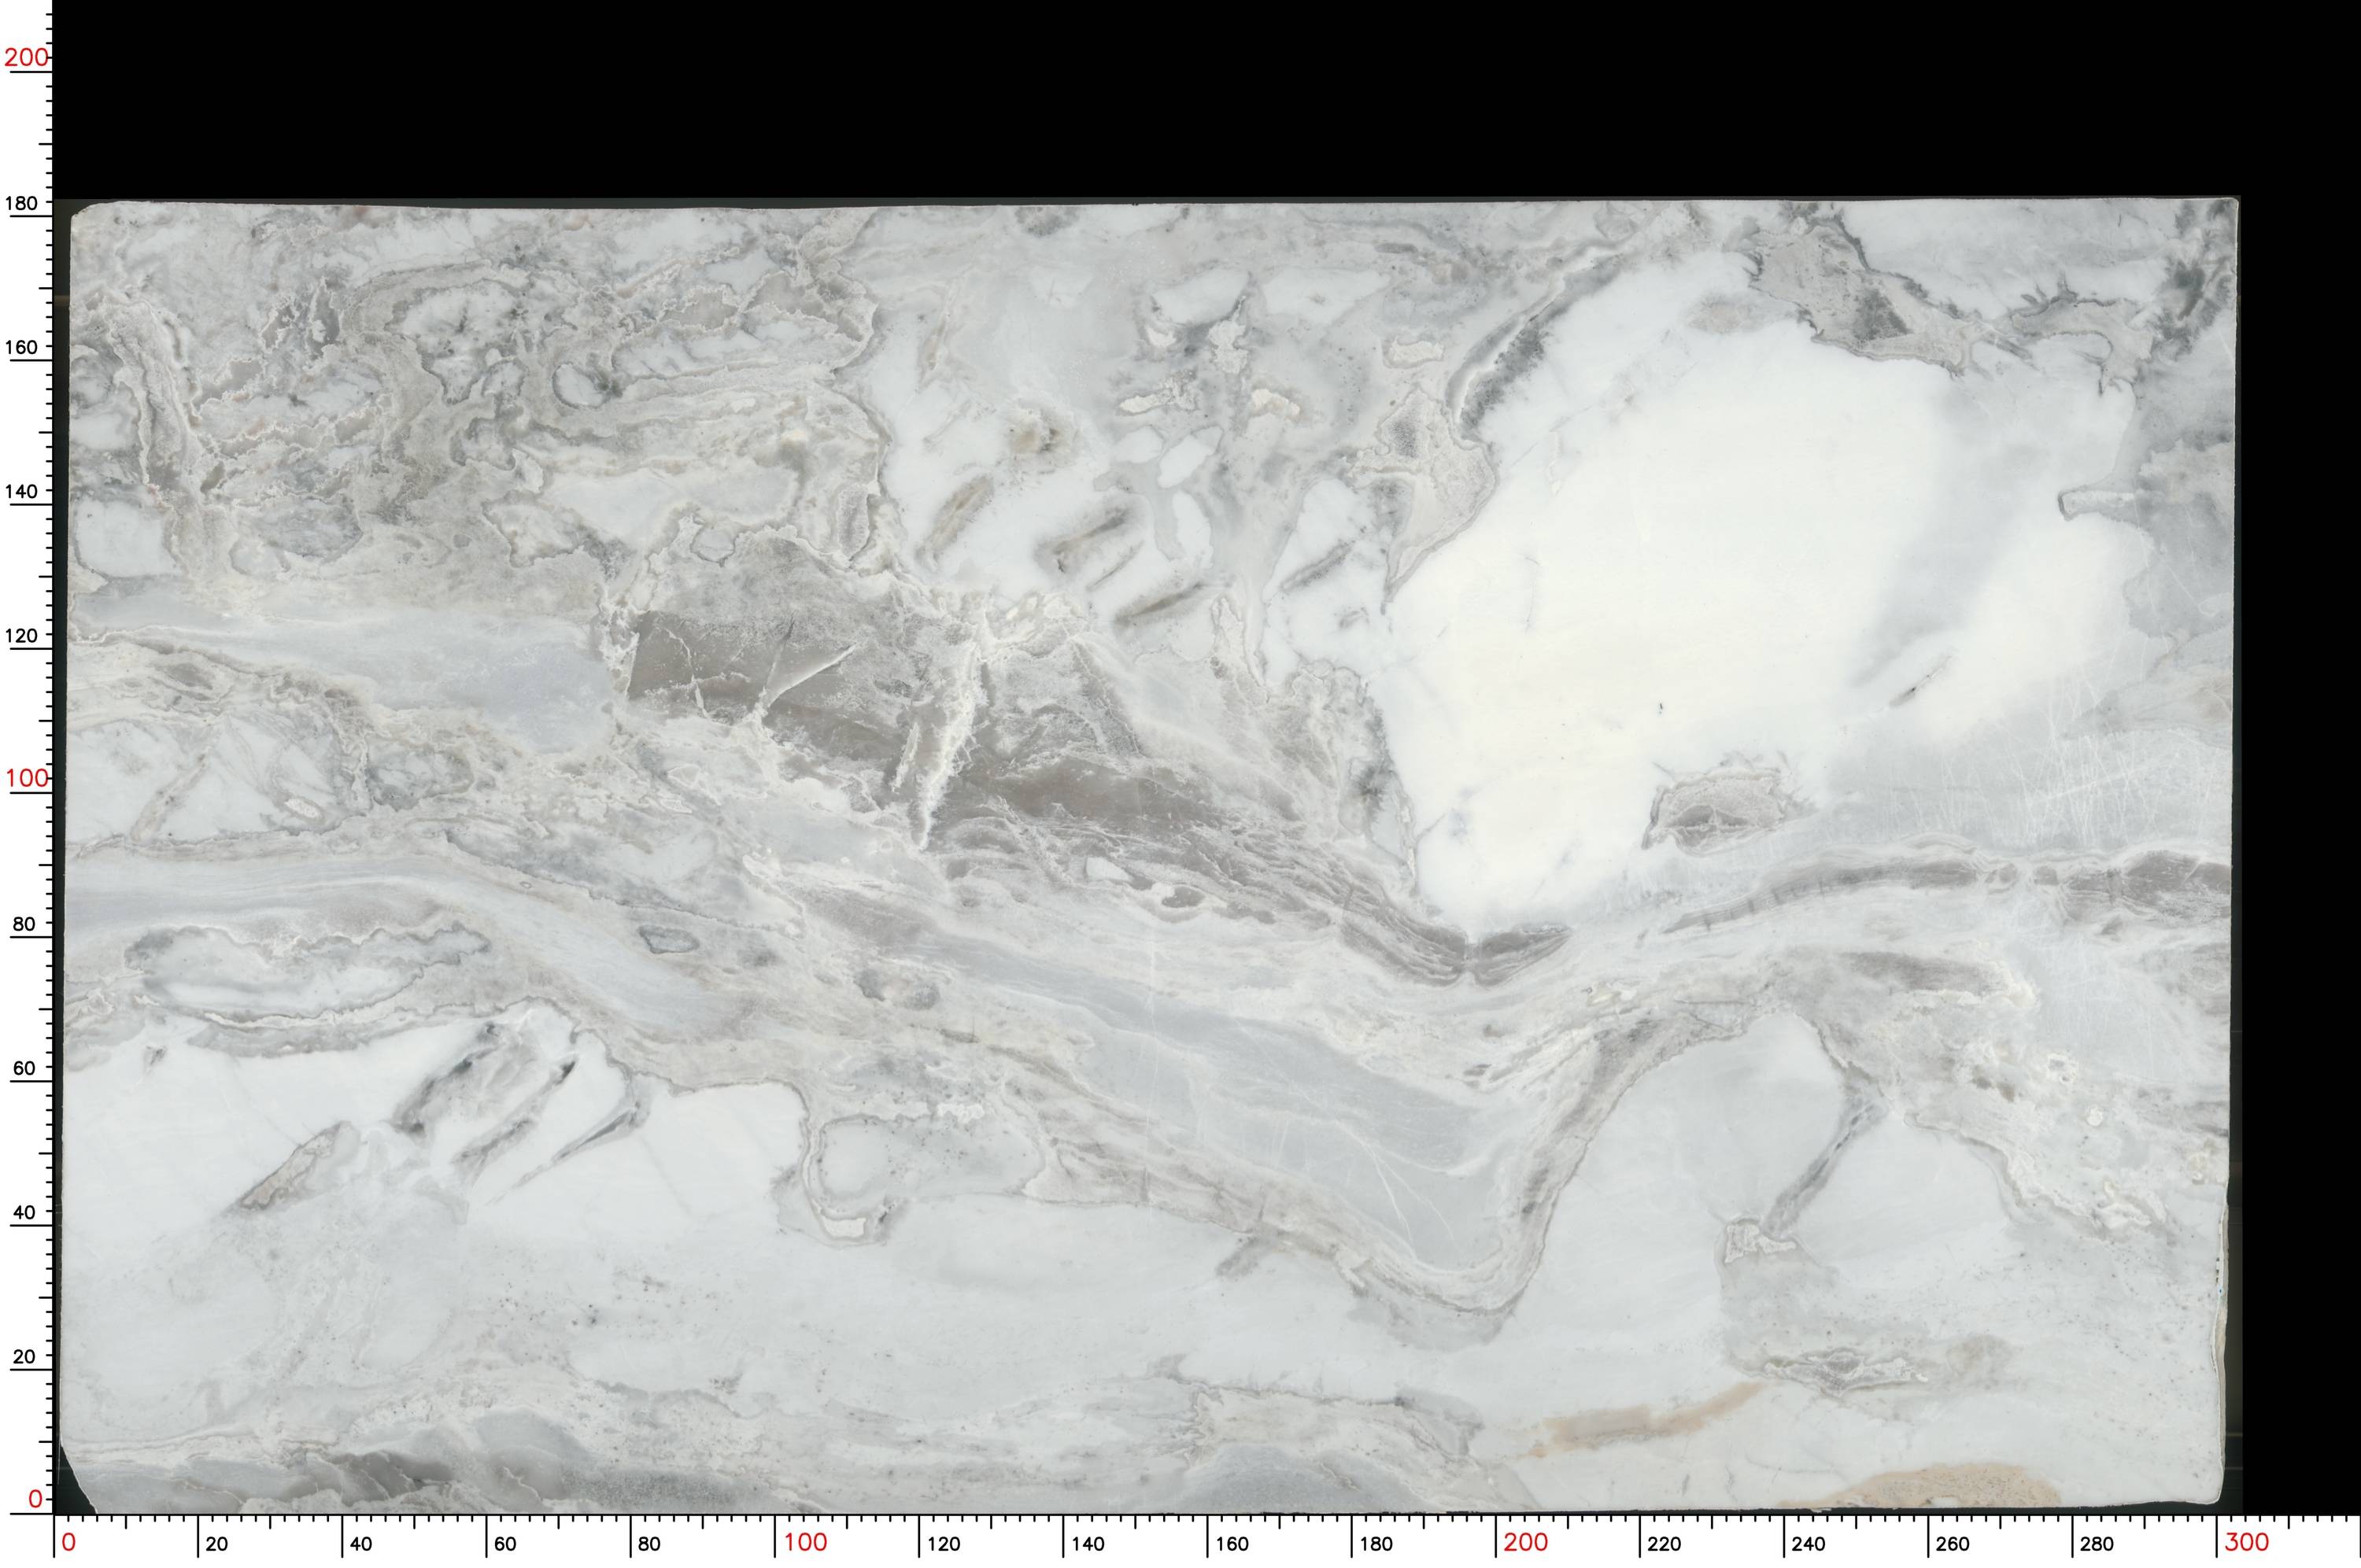Click the 40 label on the horizontal ruler
The width and height of the screenshot is (2361, 1568).
(x=361, y=1544)
